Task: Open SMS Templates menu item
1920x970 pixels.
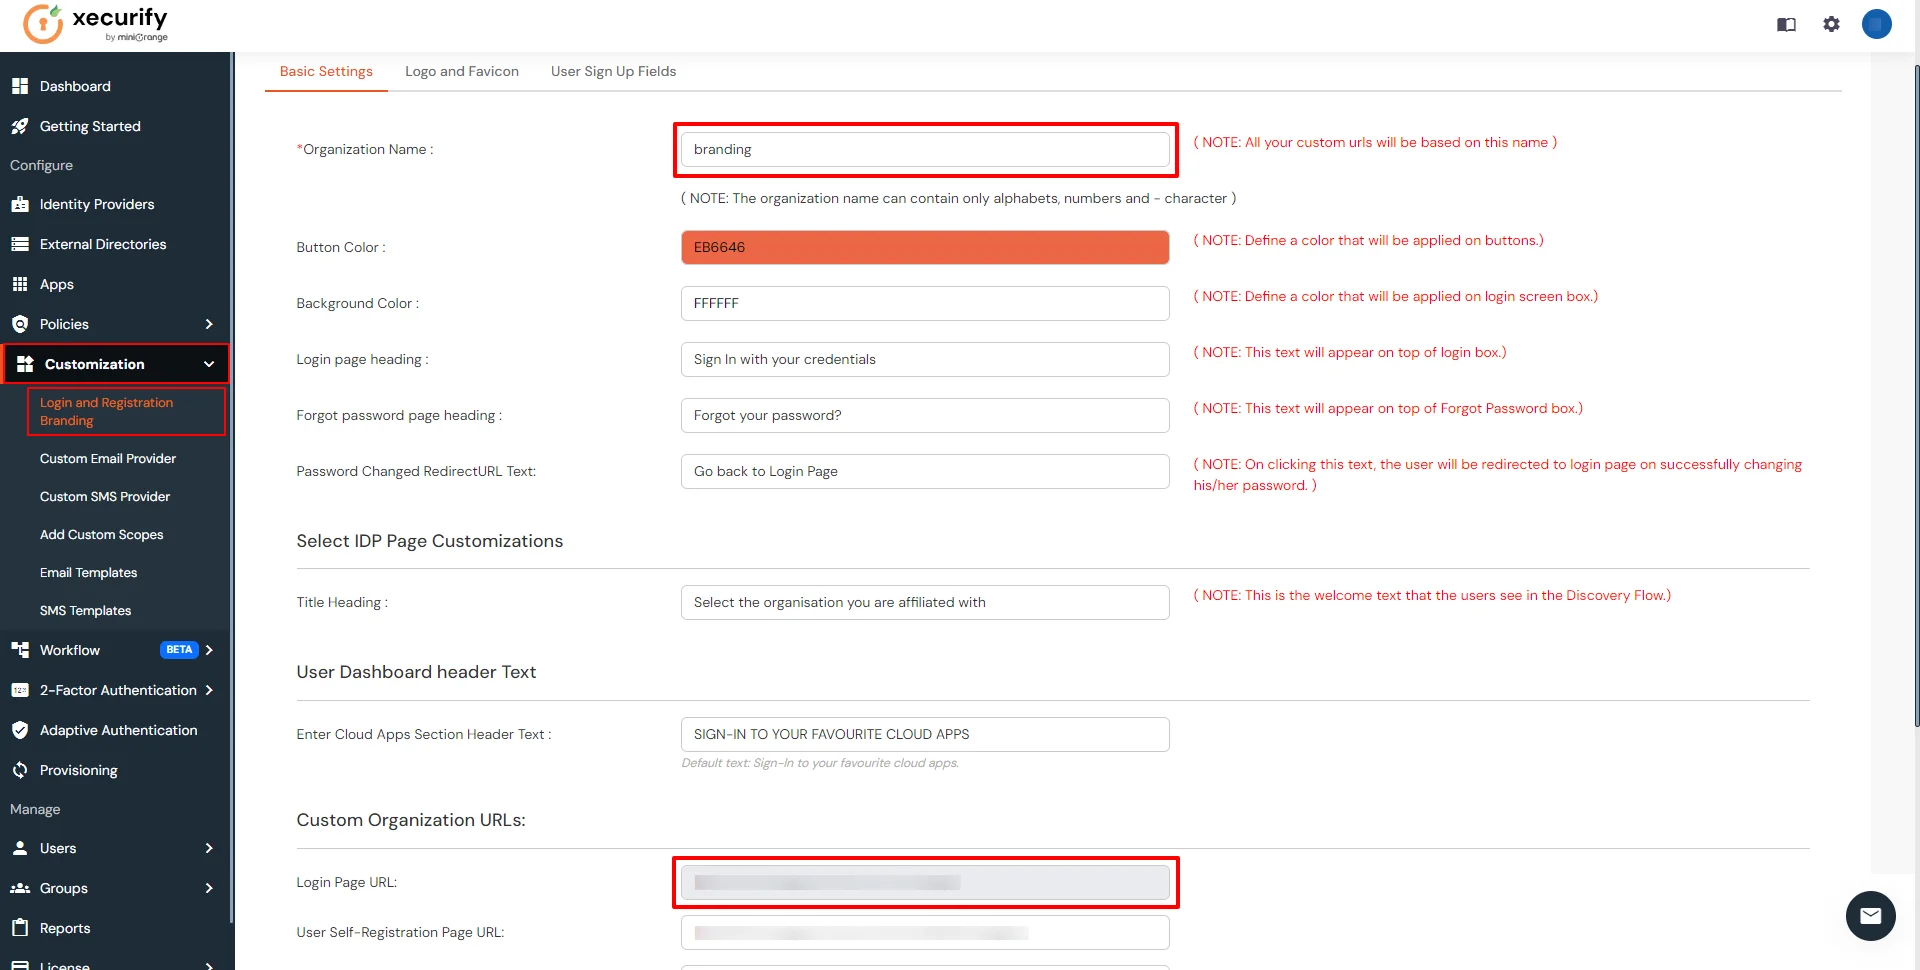Action: 85,610
